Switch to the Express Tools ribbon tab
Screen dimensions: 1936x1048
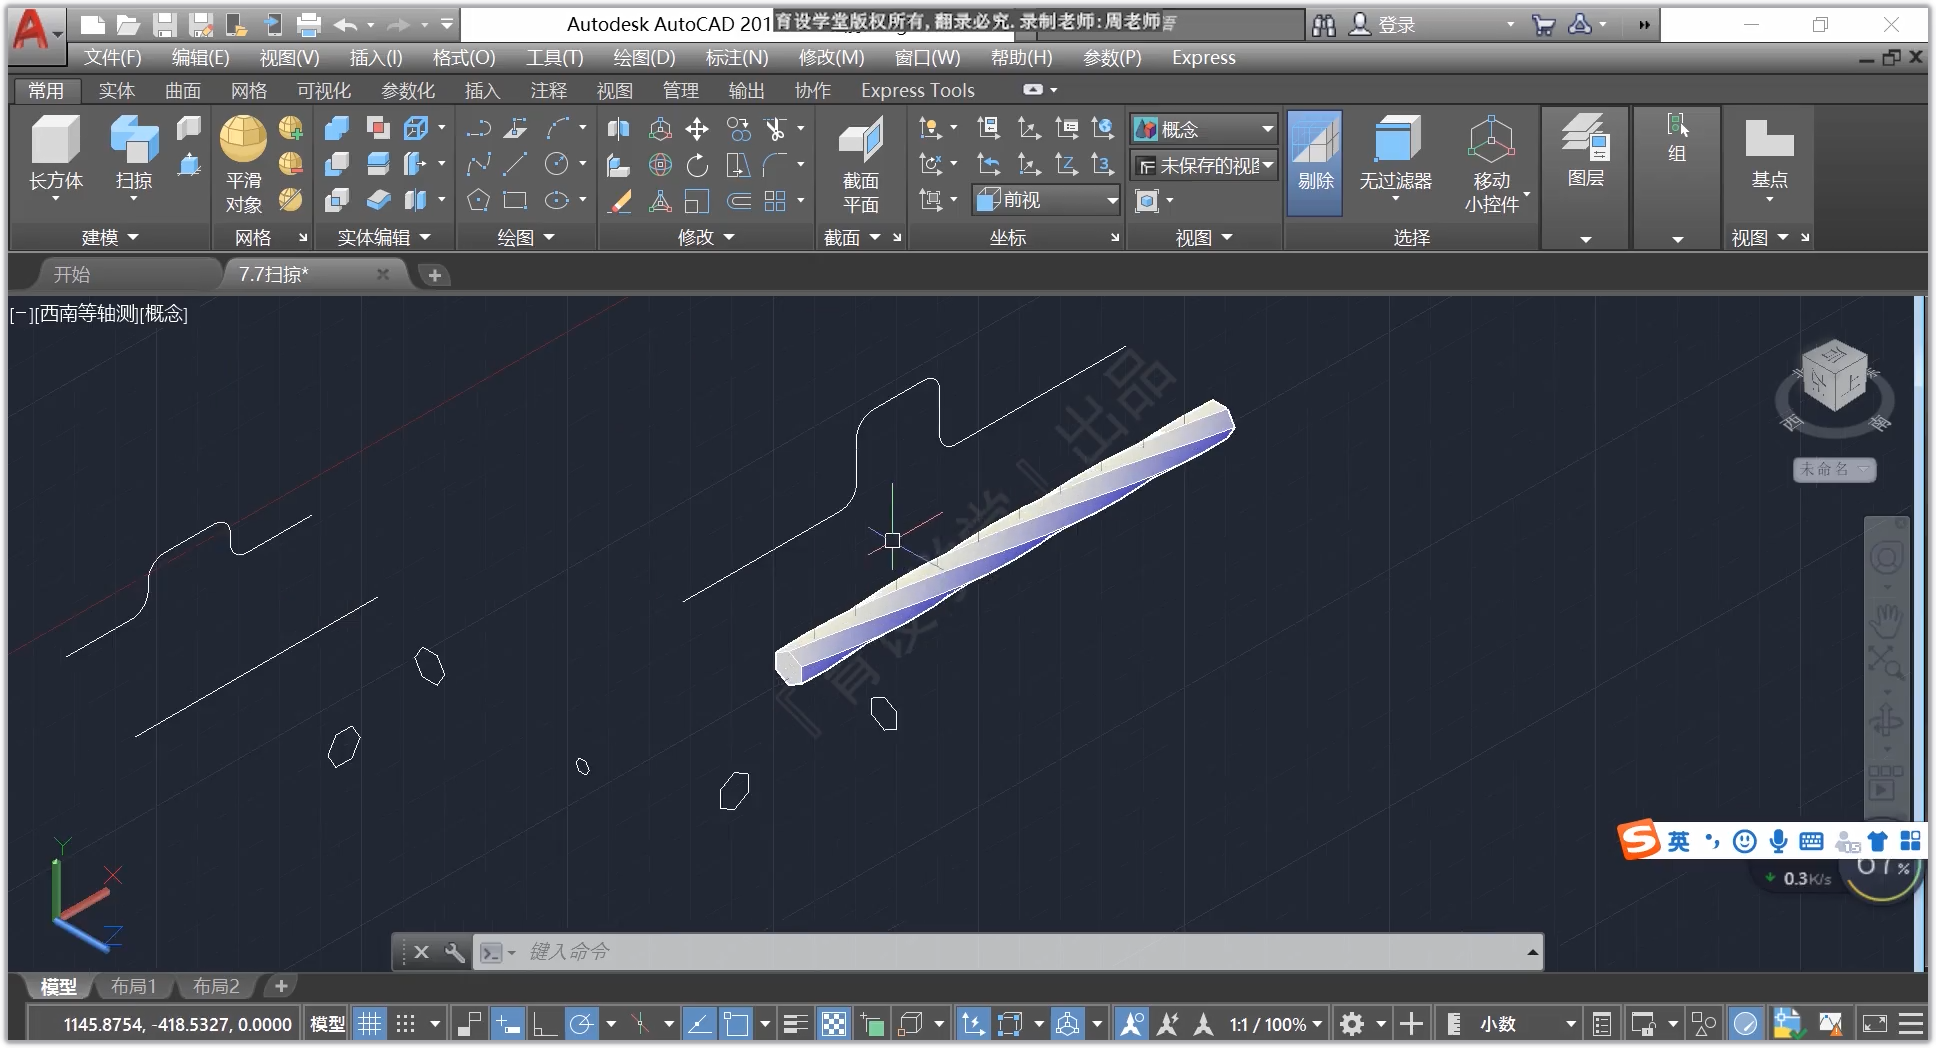pyautogui.click(x=917, y=91)
